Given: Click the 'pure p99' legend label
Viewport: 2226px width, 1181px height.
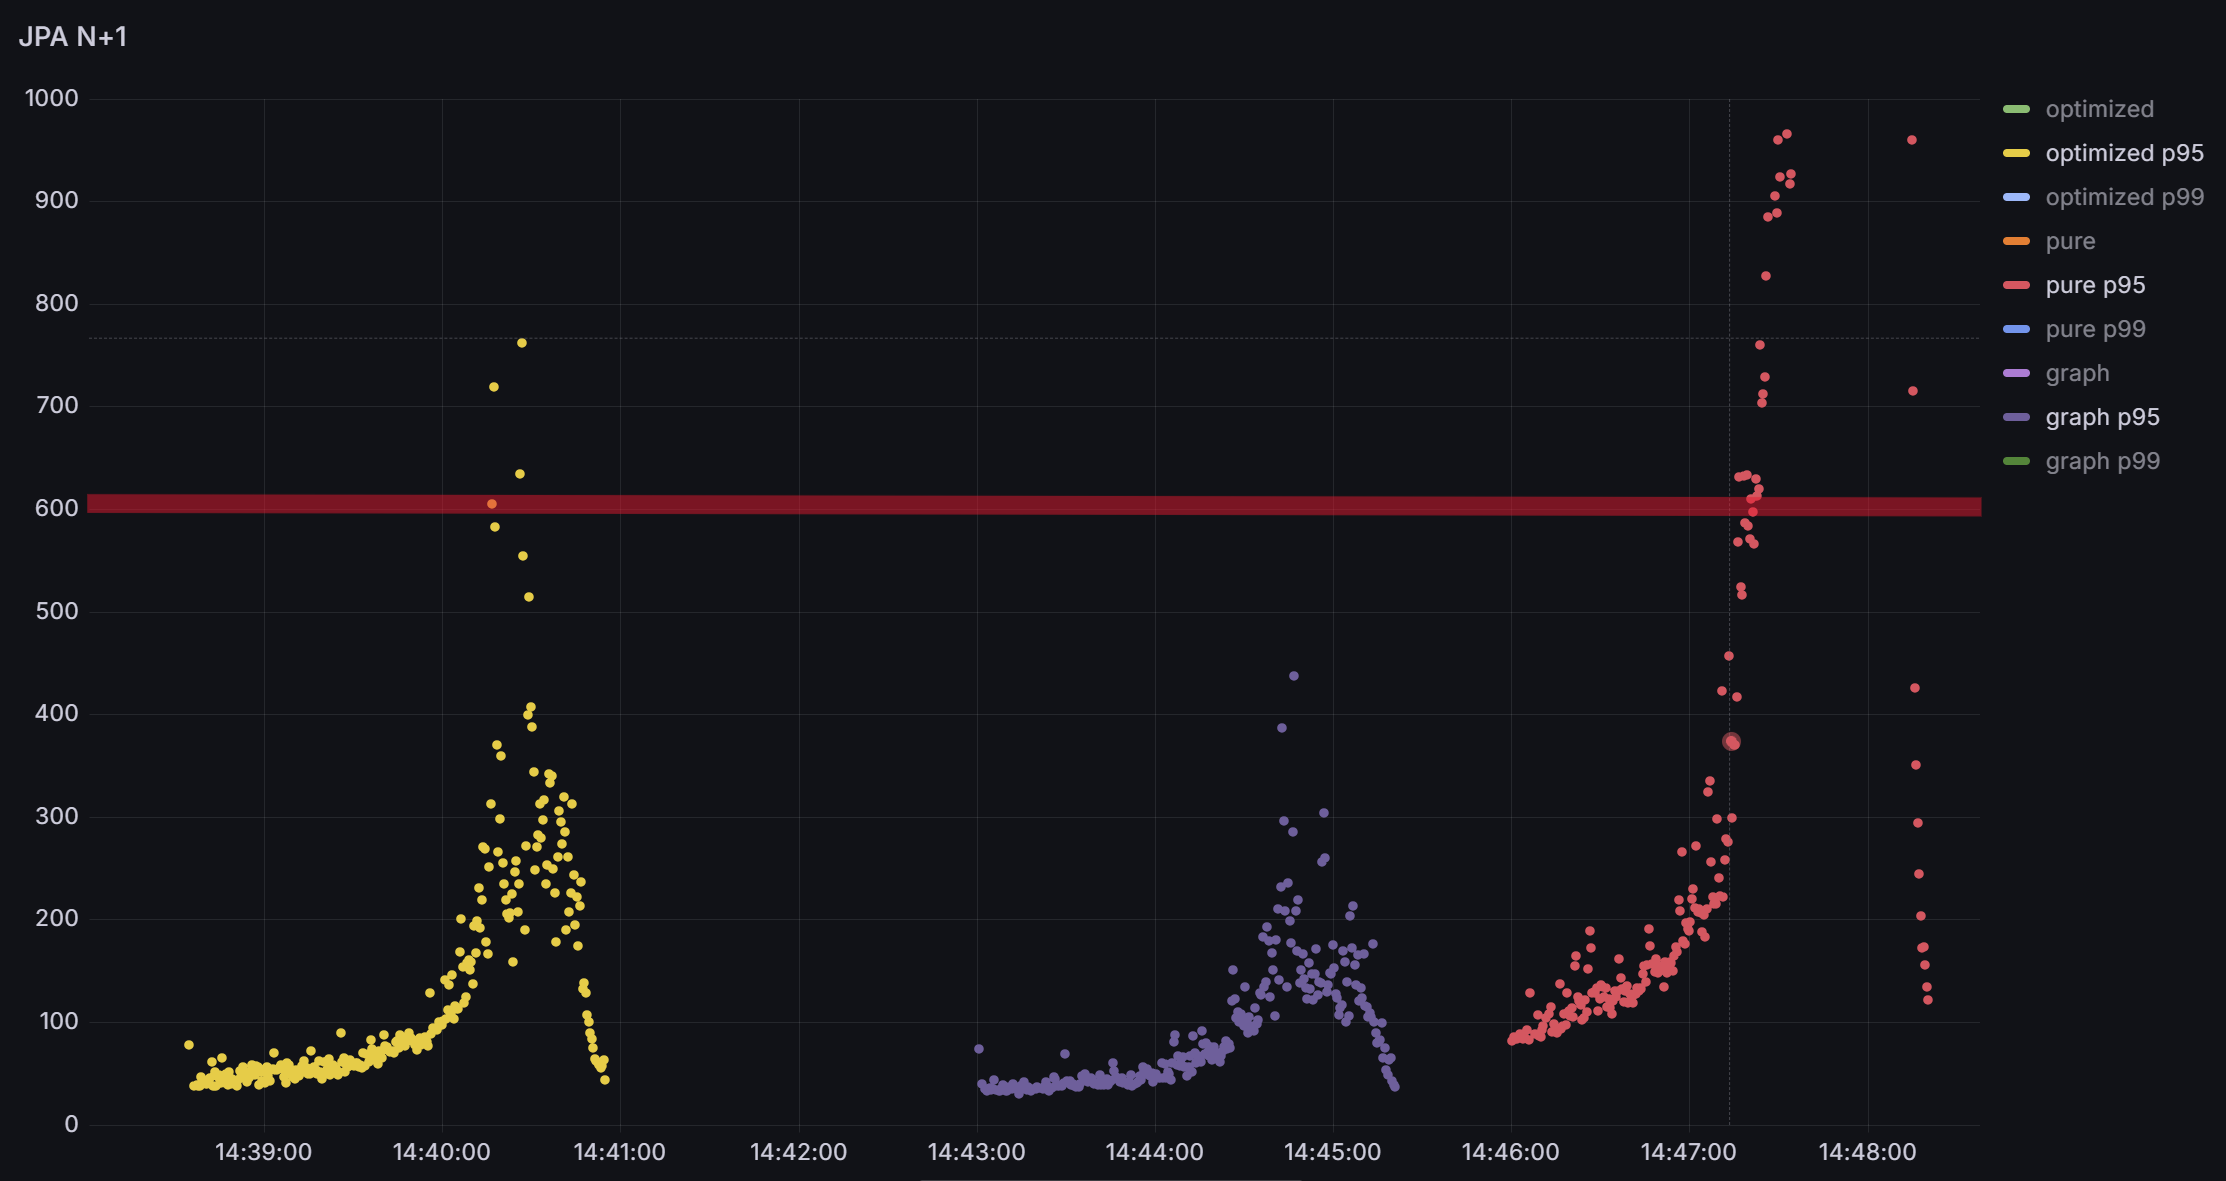Looking at the screenshot, I should click(2095, 329).
